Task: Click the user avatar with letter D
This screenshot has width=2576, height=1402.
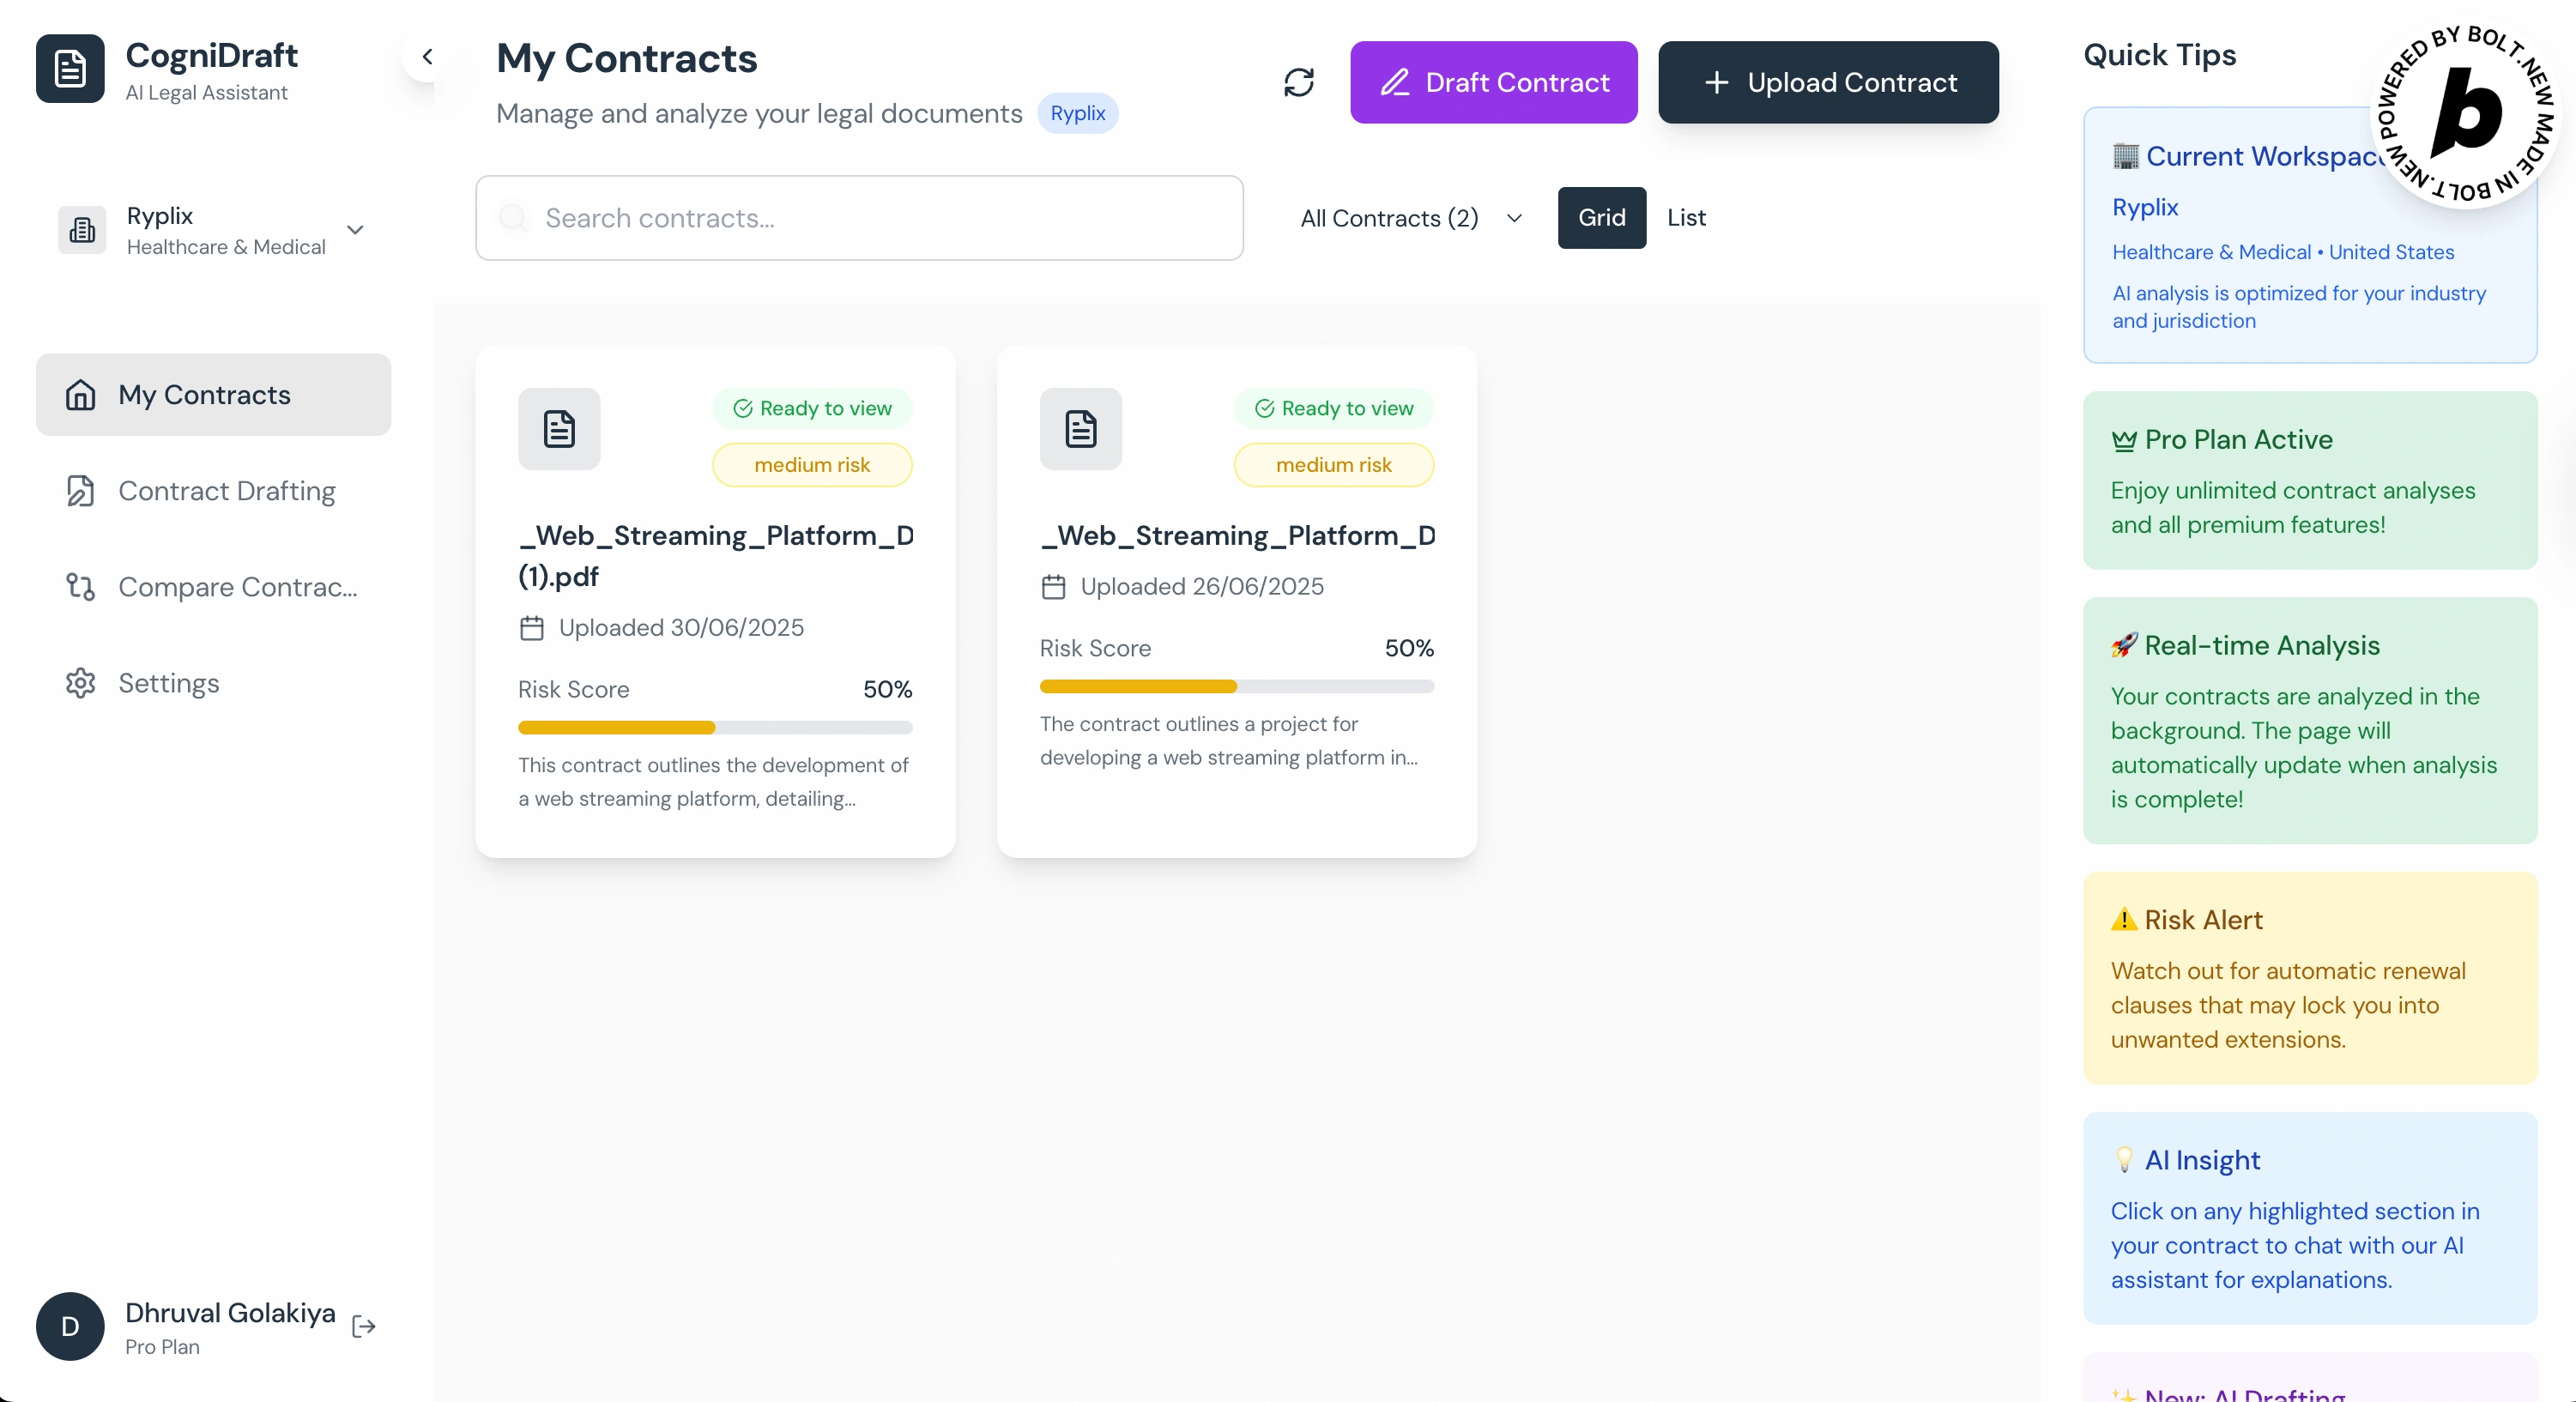Action: (70, 1326)
